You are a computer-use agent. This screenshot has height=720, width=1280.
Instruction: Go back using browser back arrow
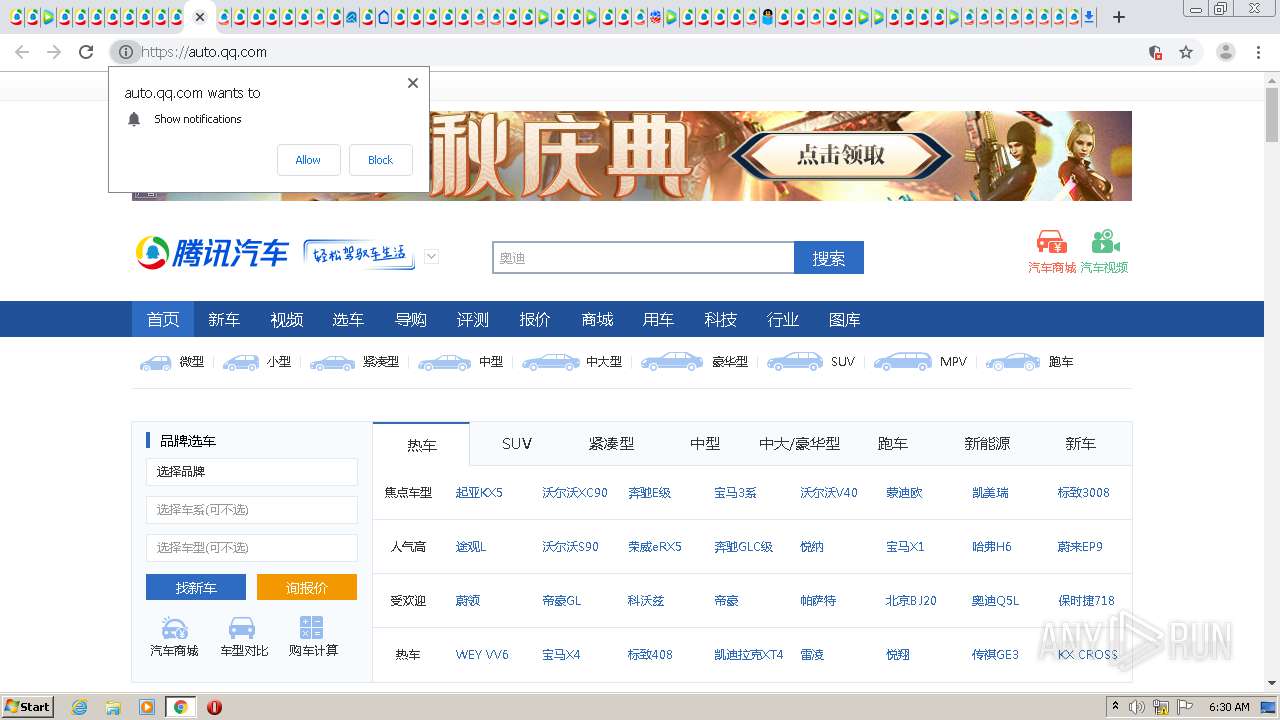click(22, 52)
